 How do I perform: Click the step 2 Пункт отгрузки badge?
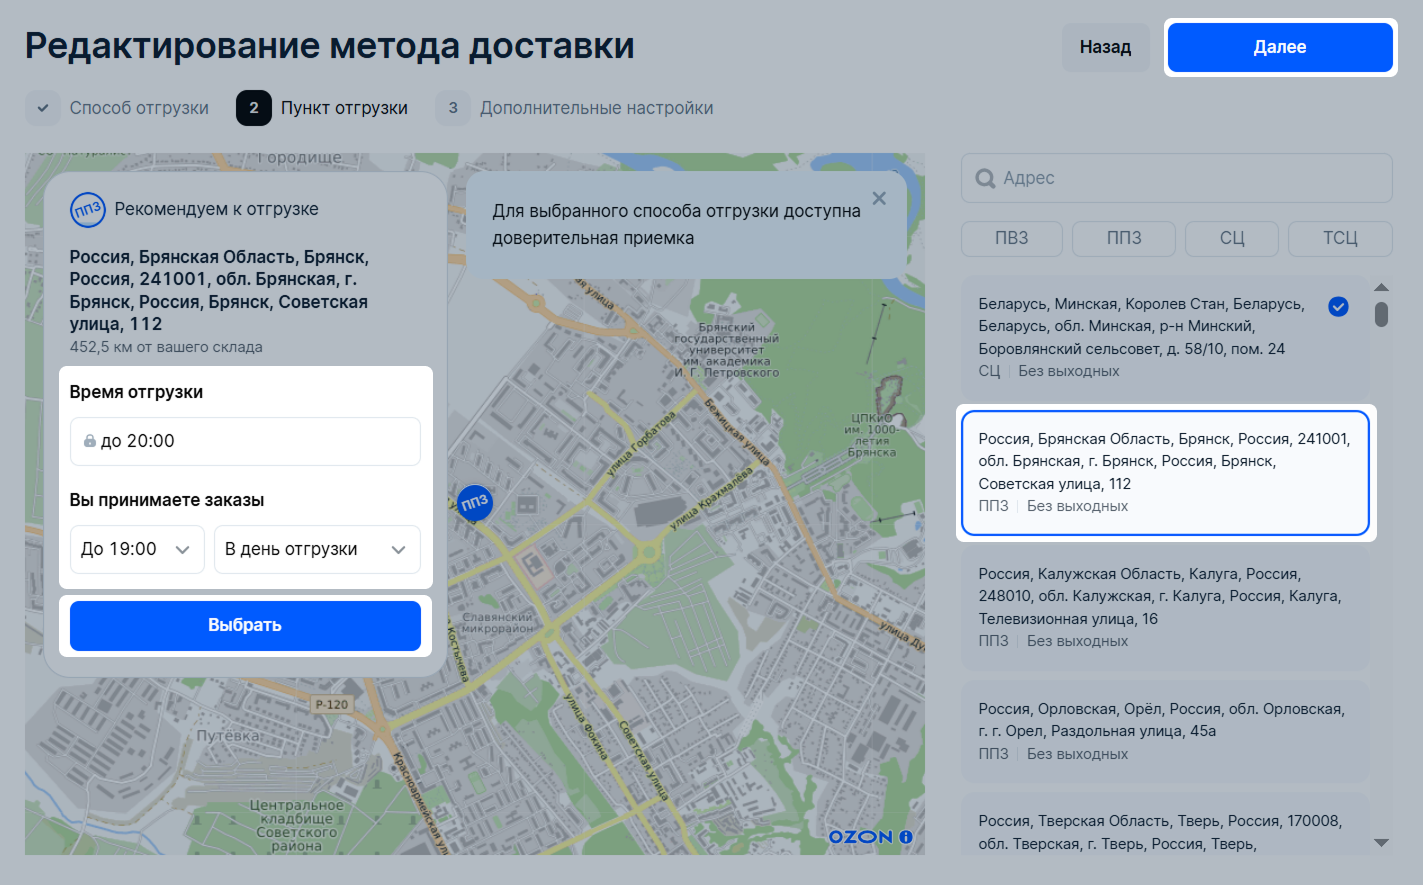pos(254,108)
